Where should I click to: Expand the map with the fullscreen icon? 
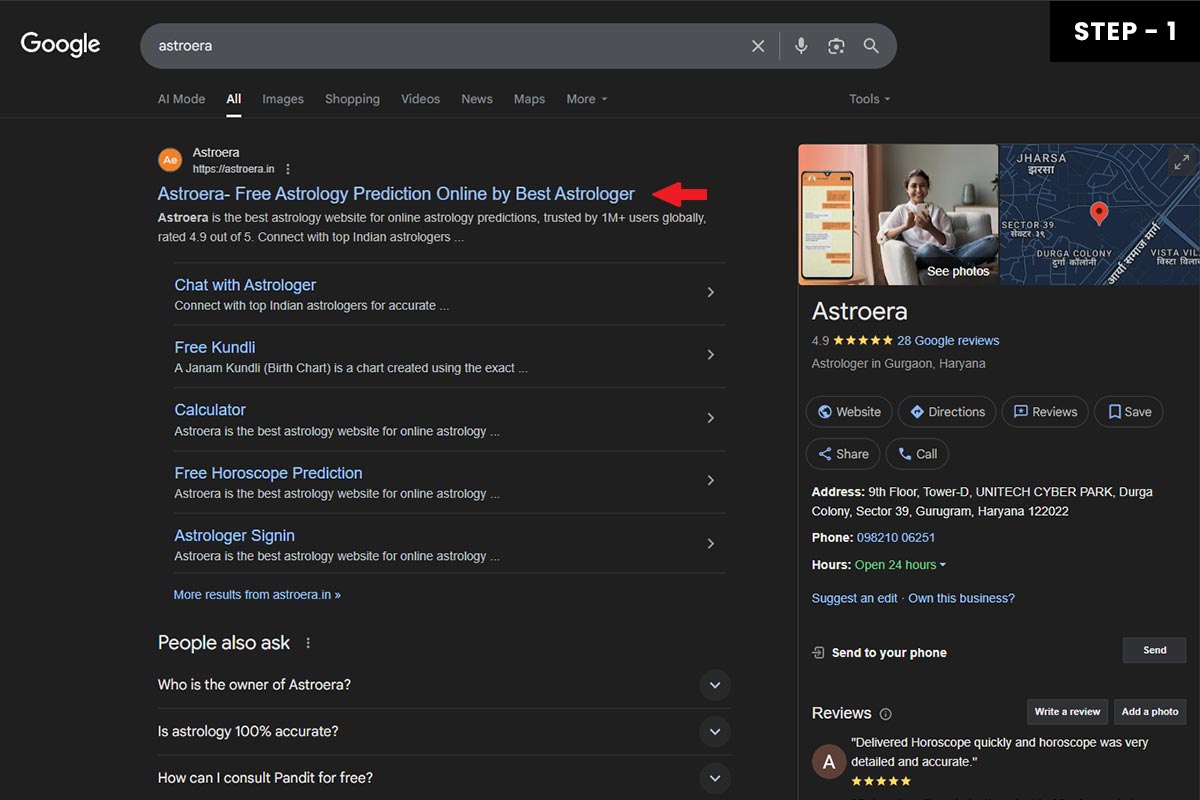1181,161
